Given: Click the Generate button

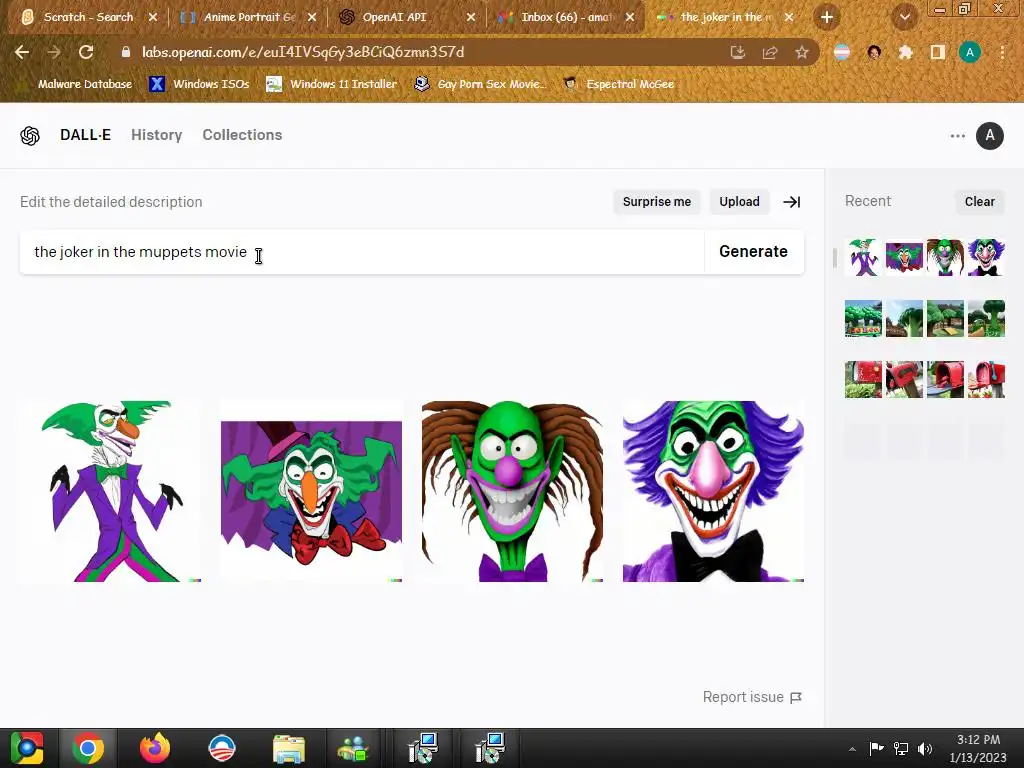Looking at the screenshot, I should [x=753, y=251].
